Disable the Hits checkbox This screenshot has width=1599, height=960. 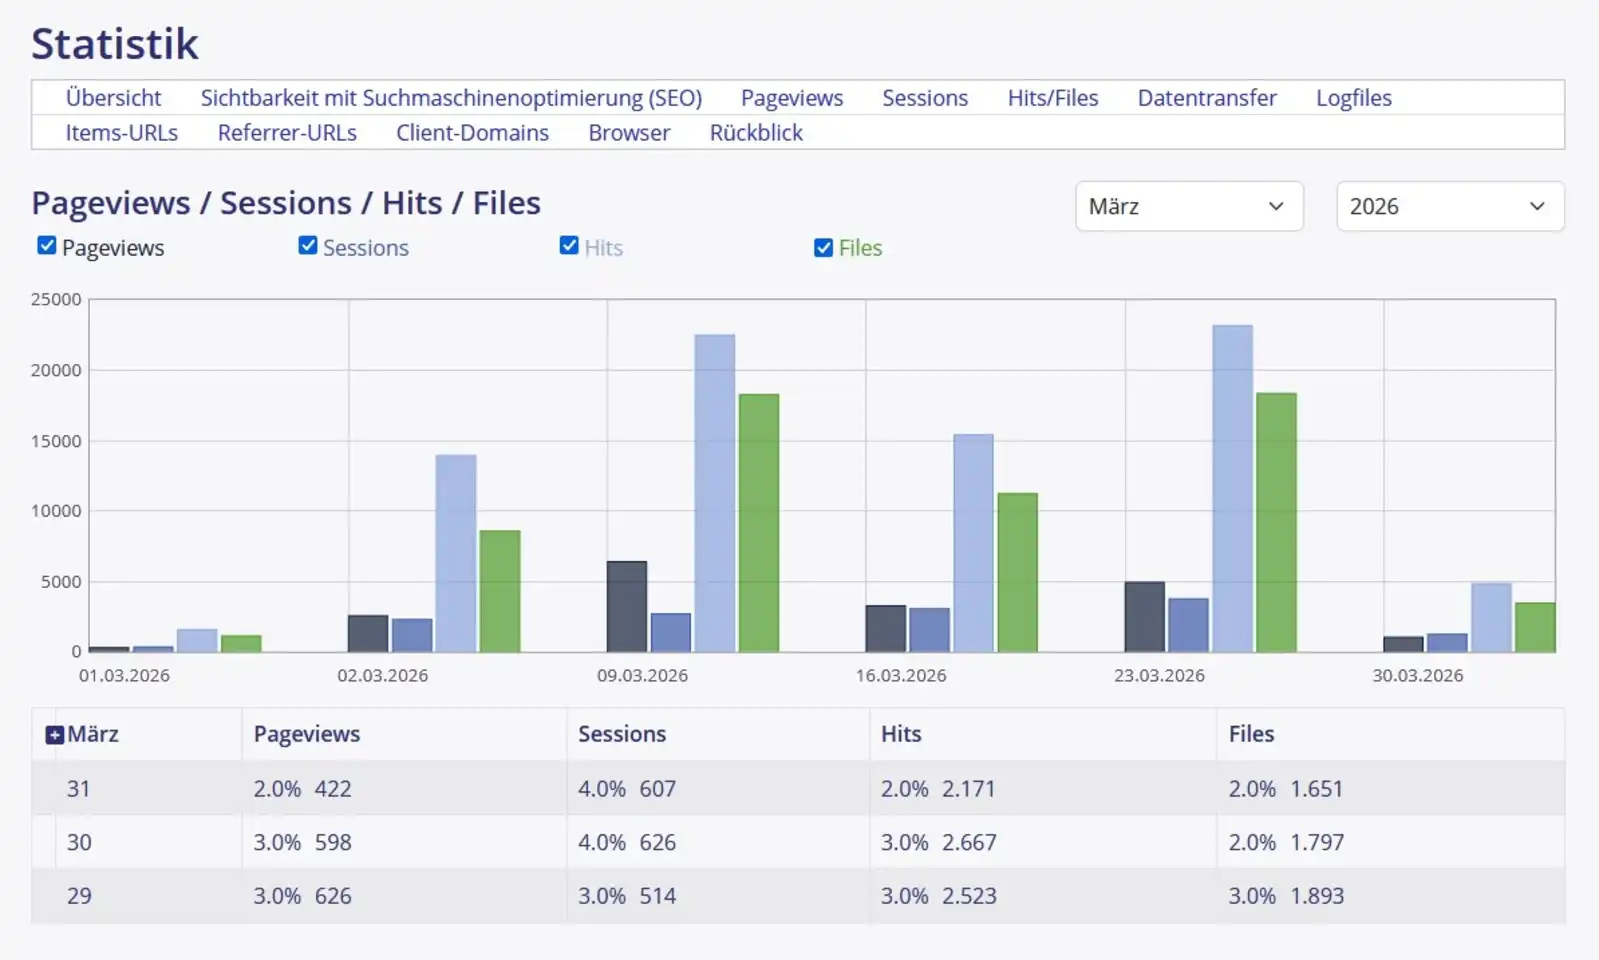point(569,246)
